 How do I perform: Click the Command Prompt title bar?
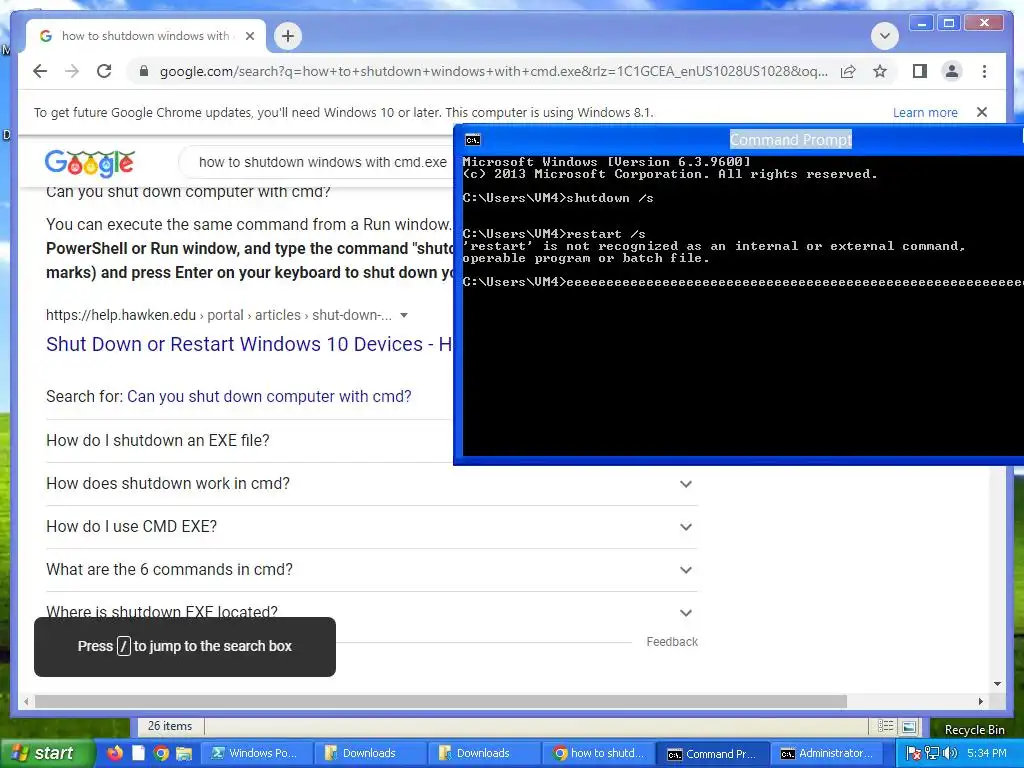pos(739,139)
